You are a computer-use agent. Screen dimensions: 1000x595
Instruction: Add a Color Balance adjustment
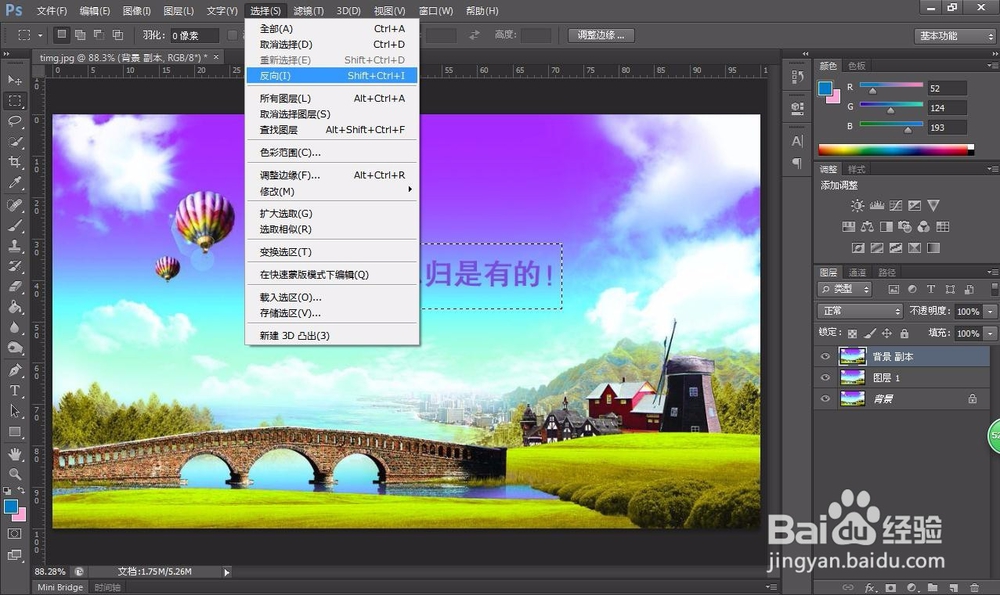tap(867, 226)
